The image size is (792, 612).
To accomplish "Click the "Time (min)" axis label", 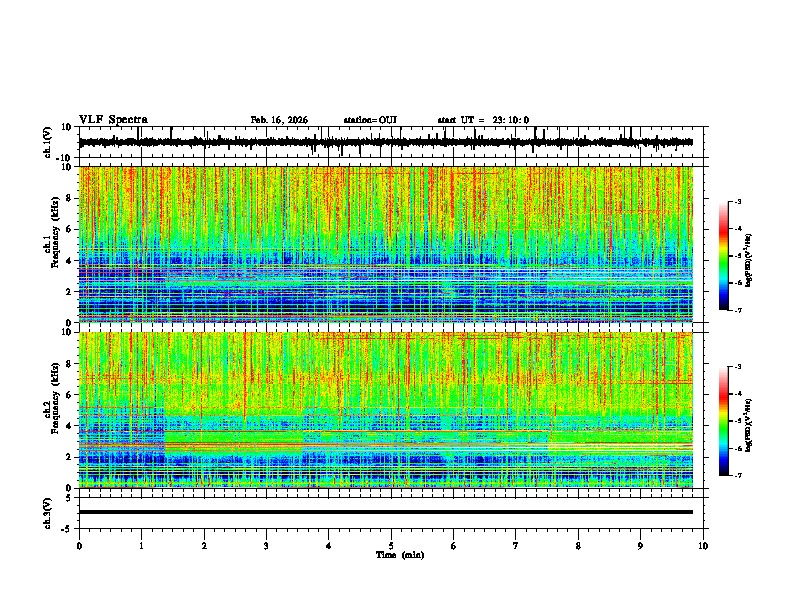I will click(x=400, y=555).
